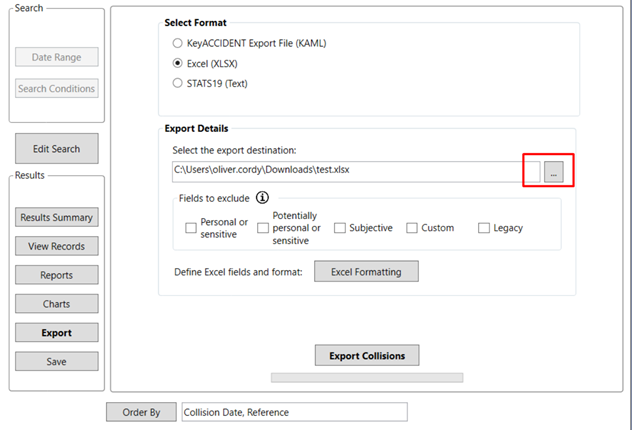
Task: Choose the Excel (XLSX) radio option
Action: point(178,63)
